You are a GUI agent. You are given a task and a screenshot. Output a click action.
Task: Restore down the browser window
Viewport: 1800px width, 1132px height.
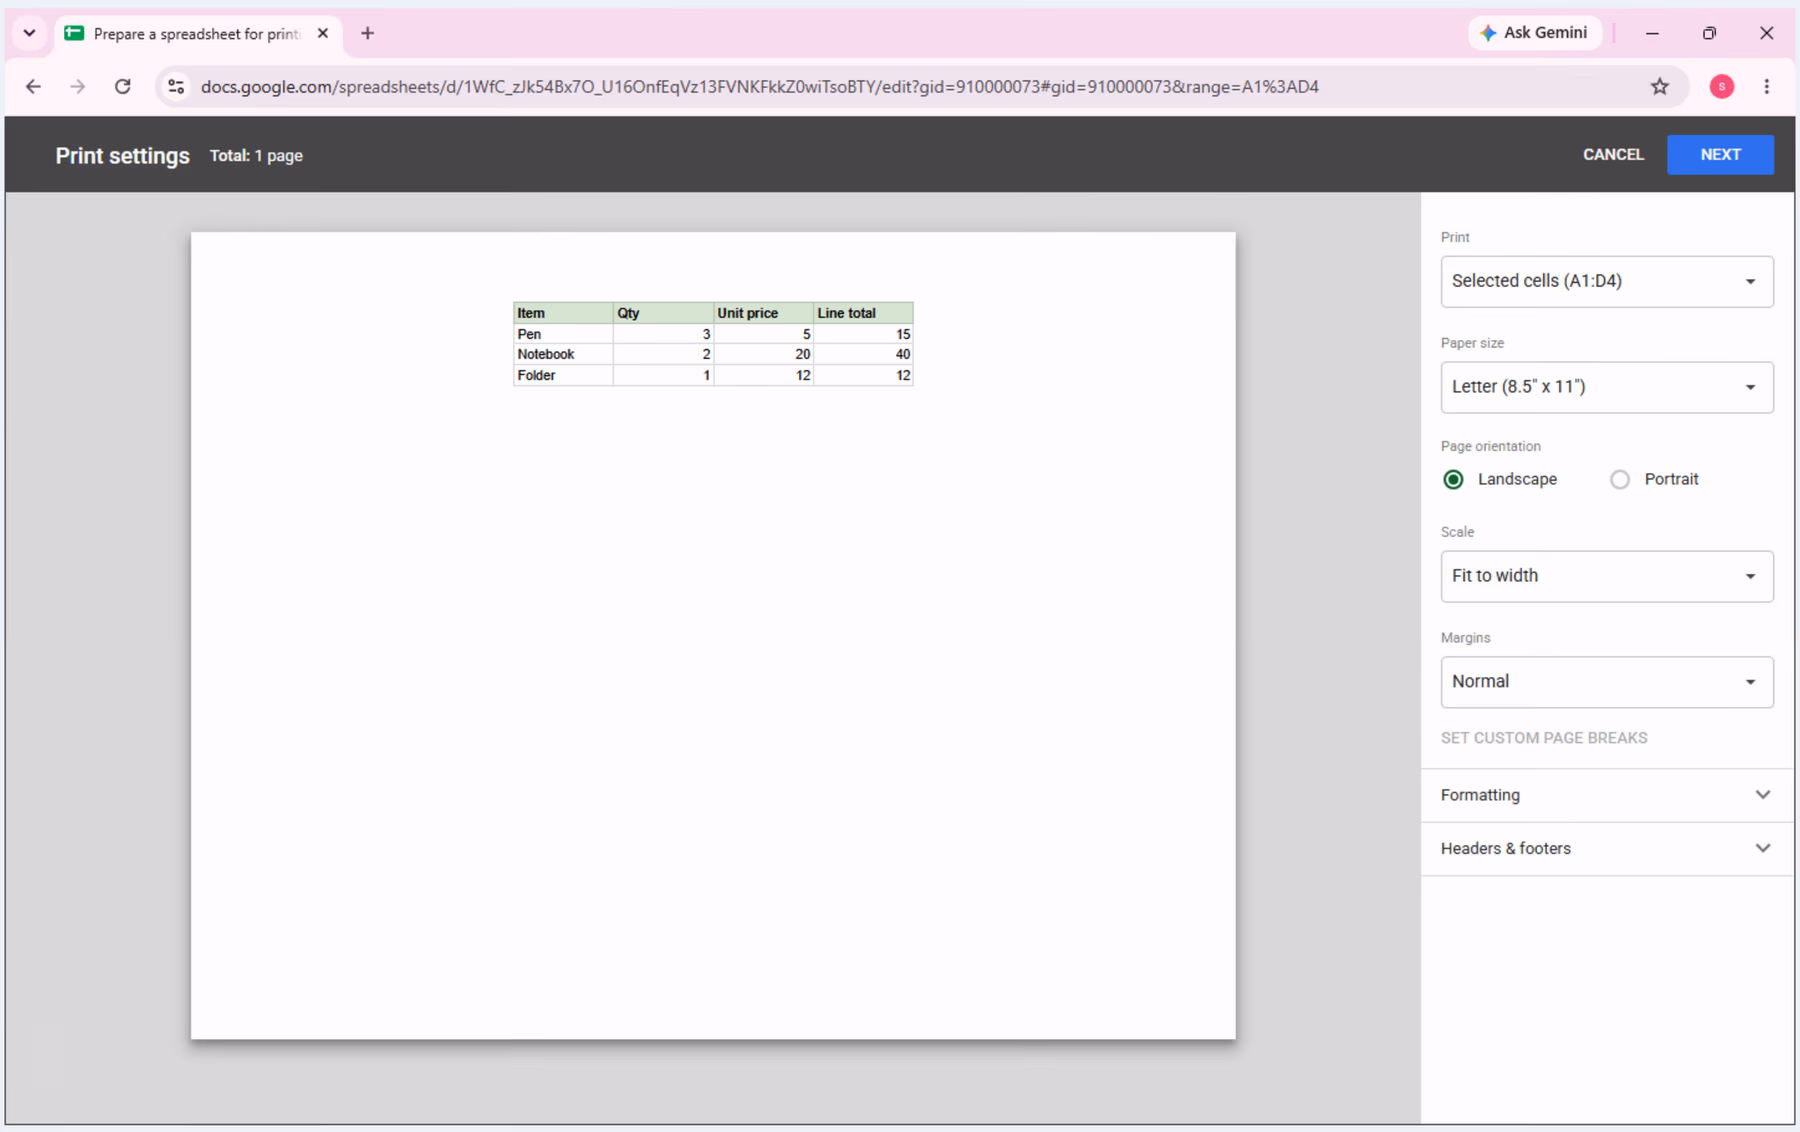pos(1709,33)
